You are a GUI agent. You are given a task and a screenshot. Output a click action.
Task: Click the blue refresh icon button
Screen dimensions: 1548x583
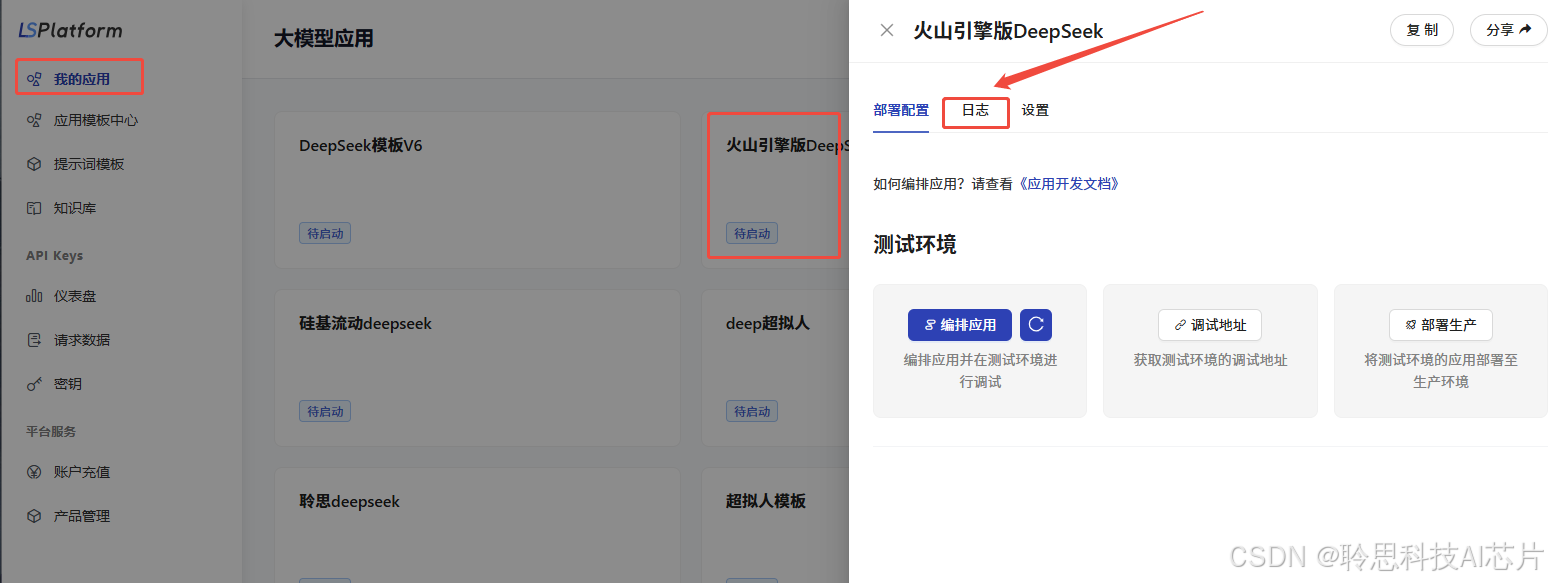(1036, 325)
